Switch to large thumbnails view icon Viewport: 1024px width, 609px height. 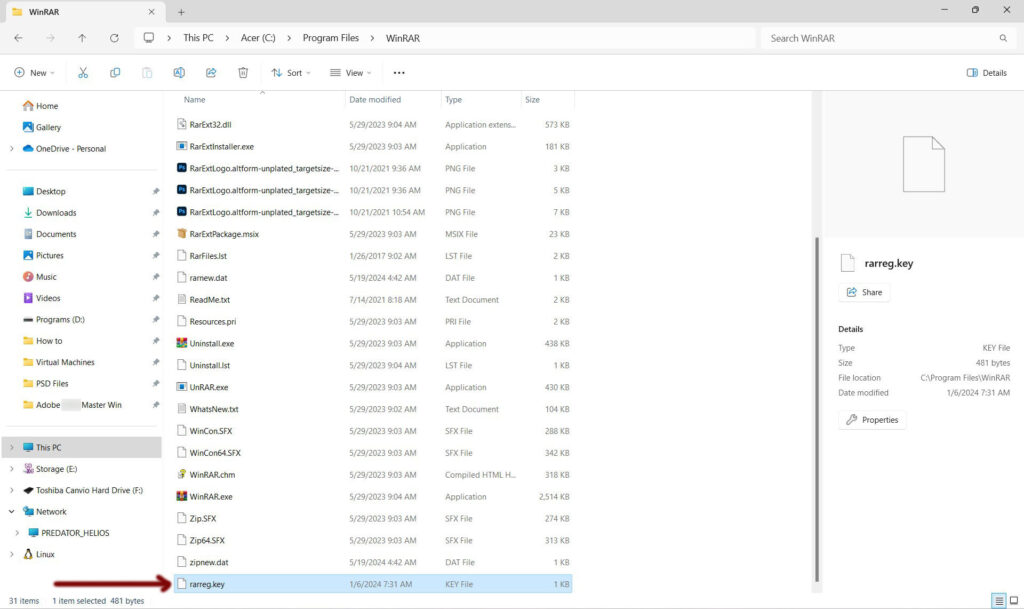[1014, 601]
